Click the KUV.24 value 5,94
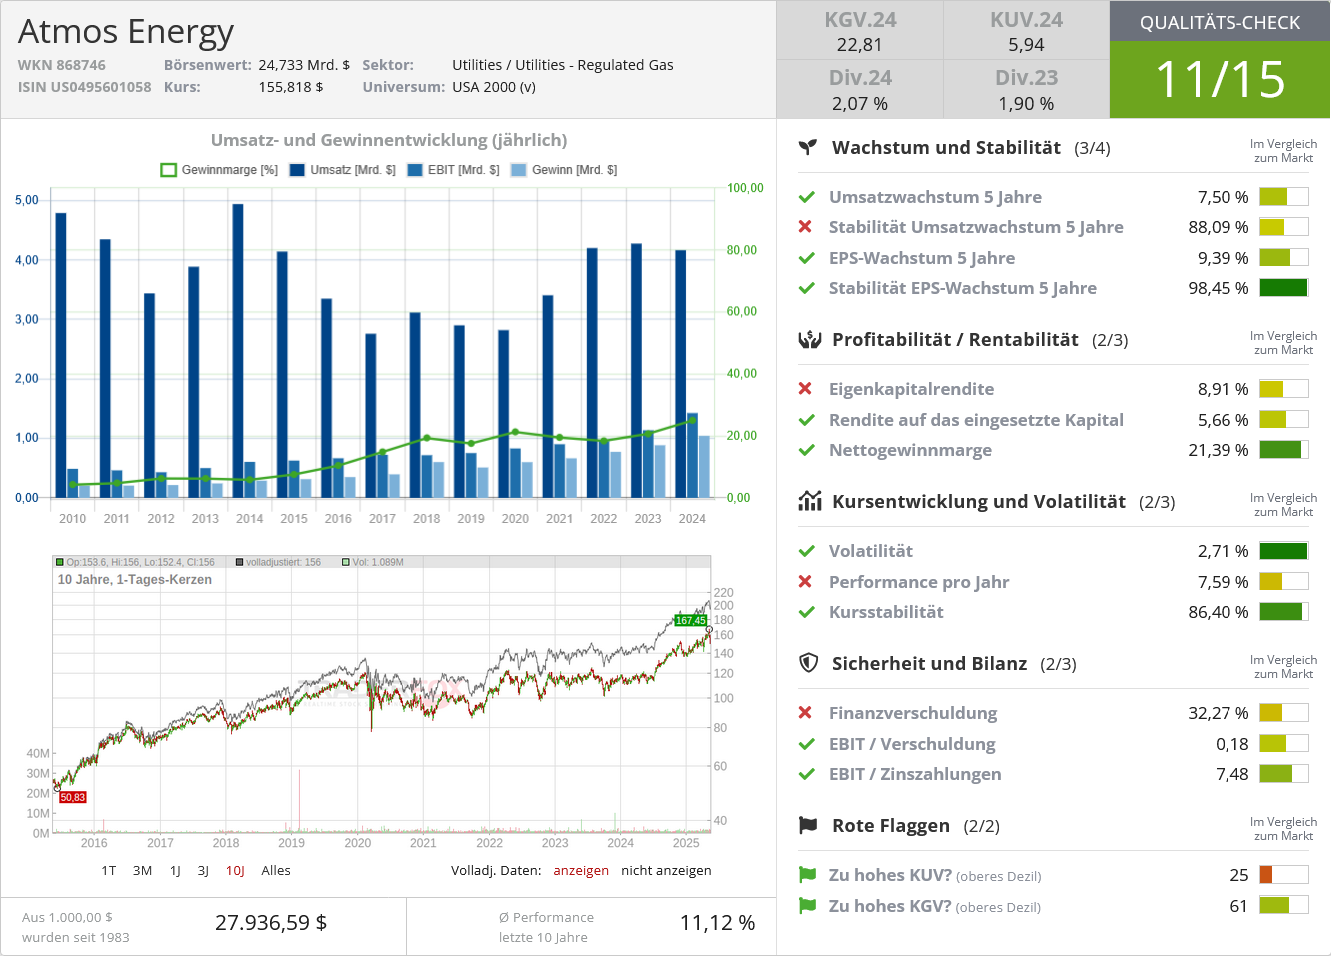 pyautogui.click(x=1026, y=45)
